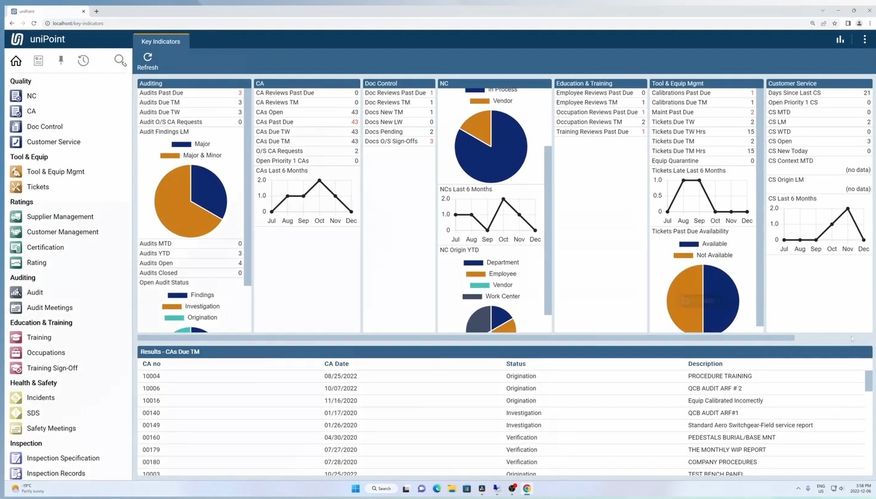Click the Incidents icon in Health & Safety
This screenshot has height=499, width=876.
point(16,398)
